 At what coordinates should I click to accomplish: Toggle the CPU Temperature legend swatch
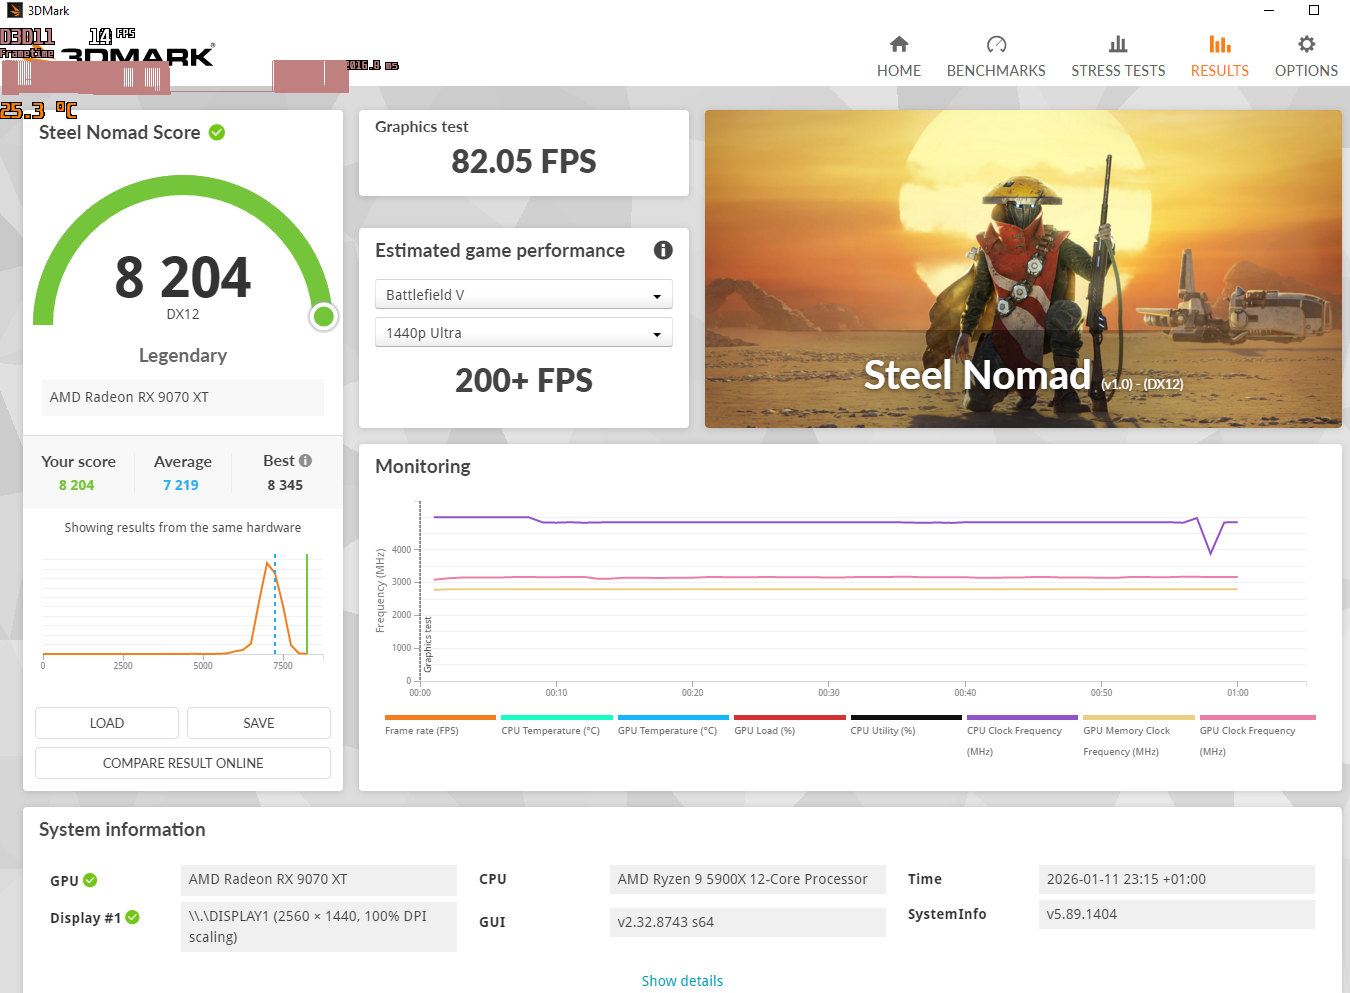point(557,717)
